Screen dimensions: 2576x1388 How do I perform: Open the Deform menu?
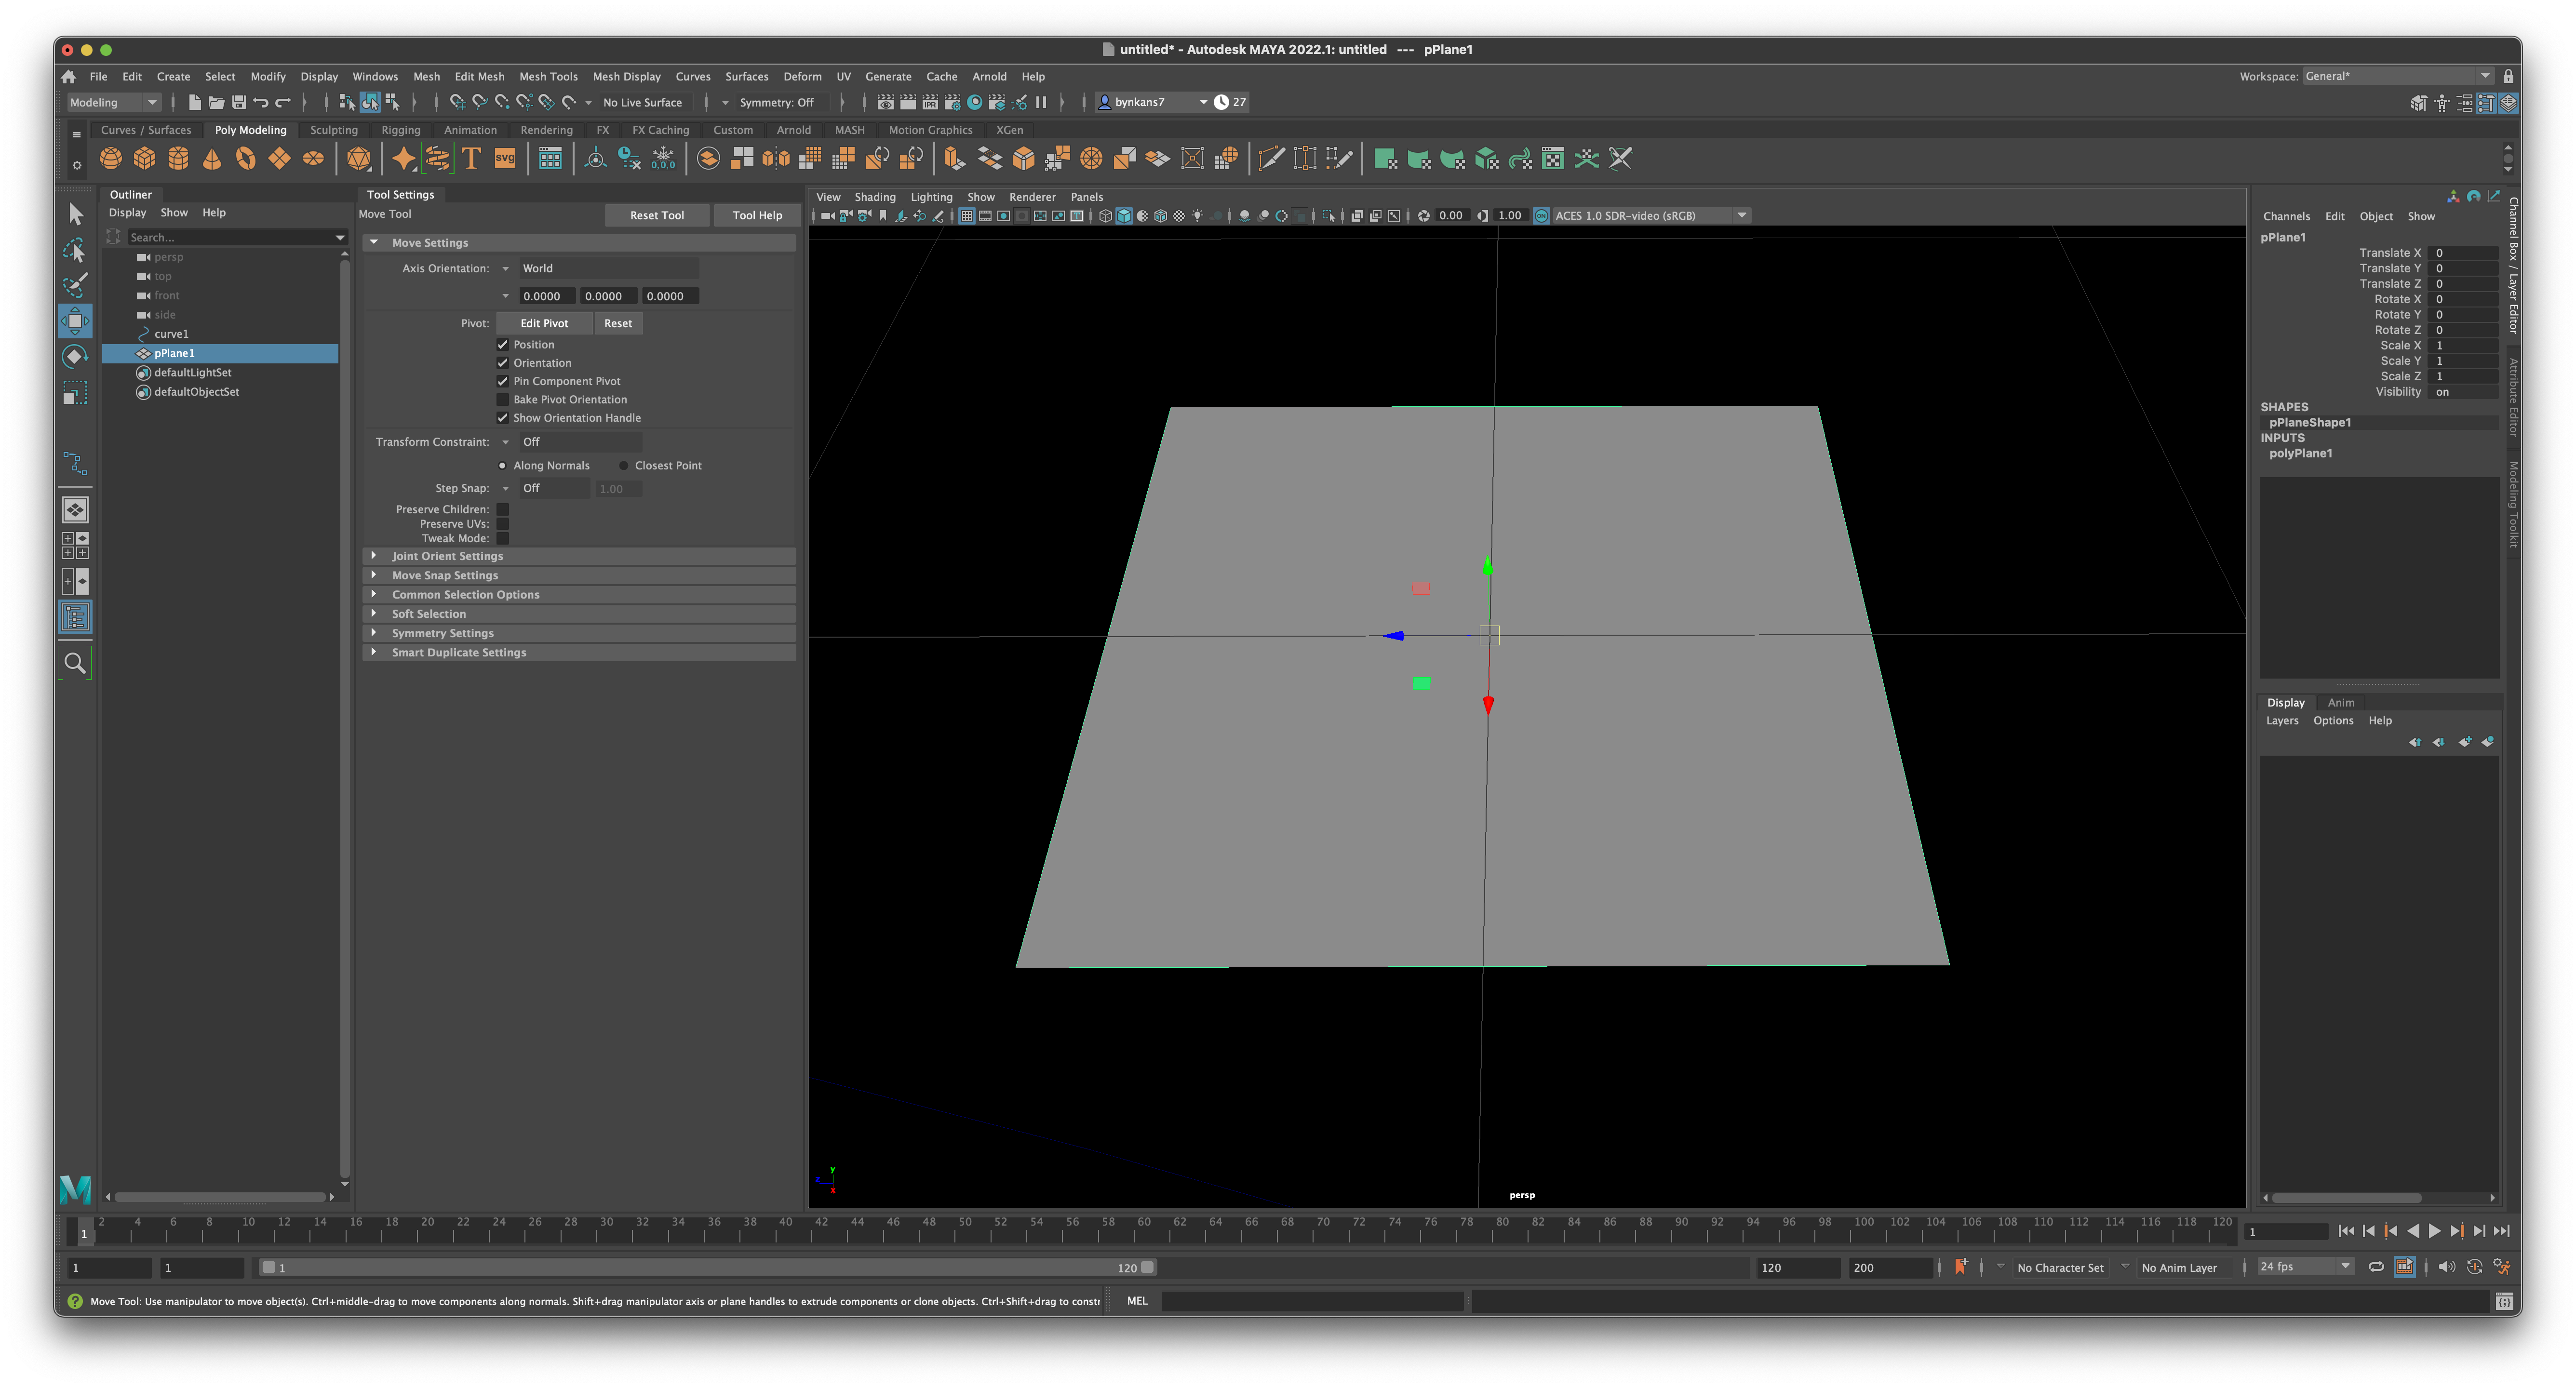tap(802, 76)
